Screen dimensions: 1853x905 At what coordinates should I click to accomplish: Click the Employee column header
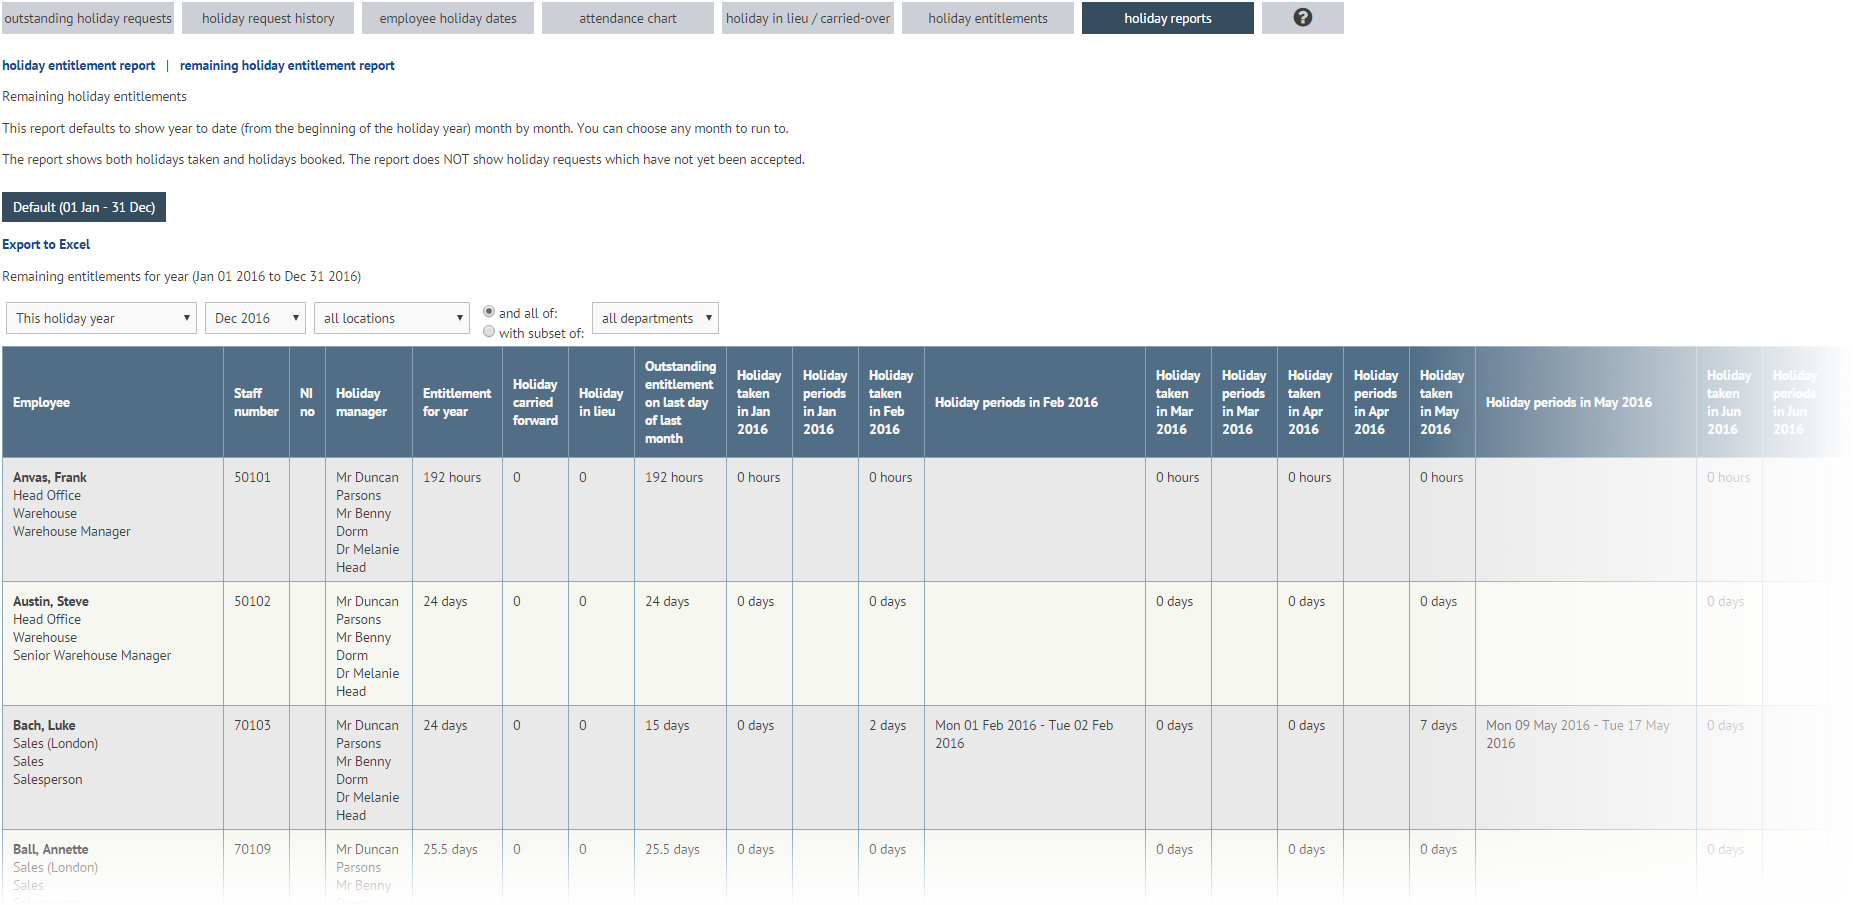(x=42, y=402)
